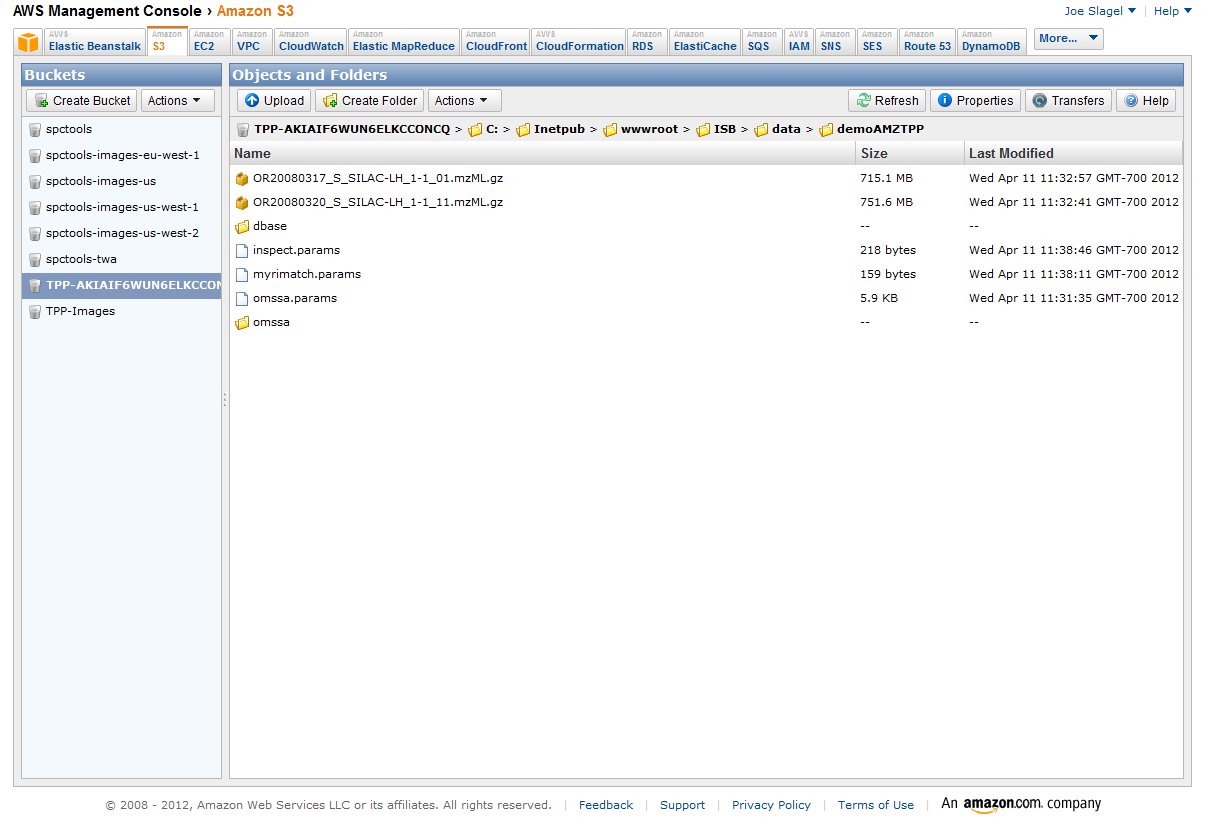Open the Buckets panel Actions dropdown
This screenshot has height=832, width=1208.
pos(178,100)
